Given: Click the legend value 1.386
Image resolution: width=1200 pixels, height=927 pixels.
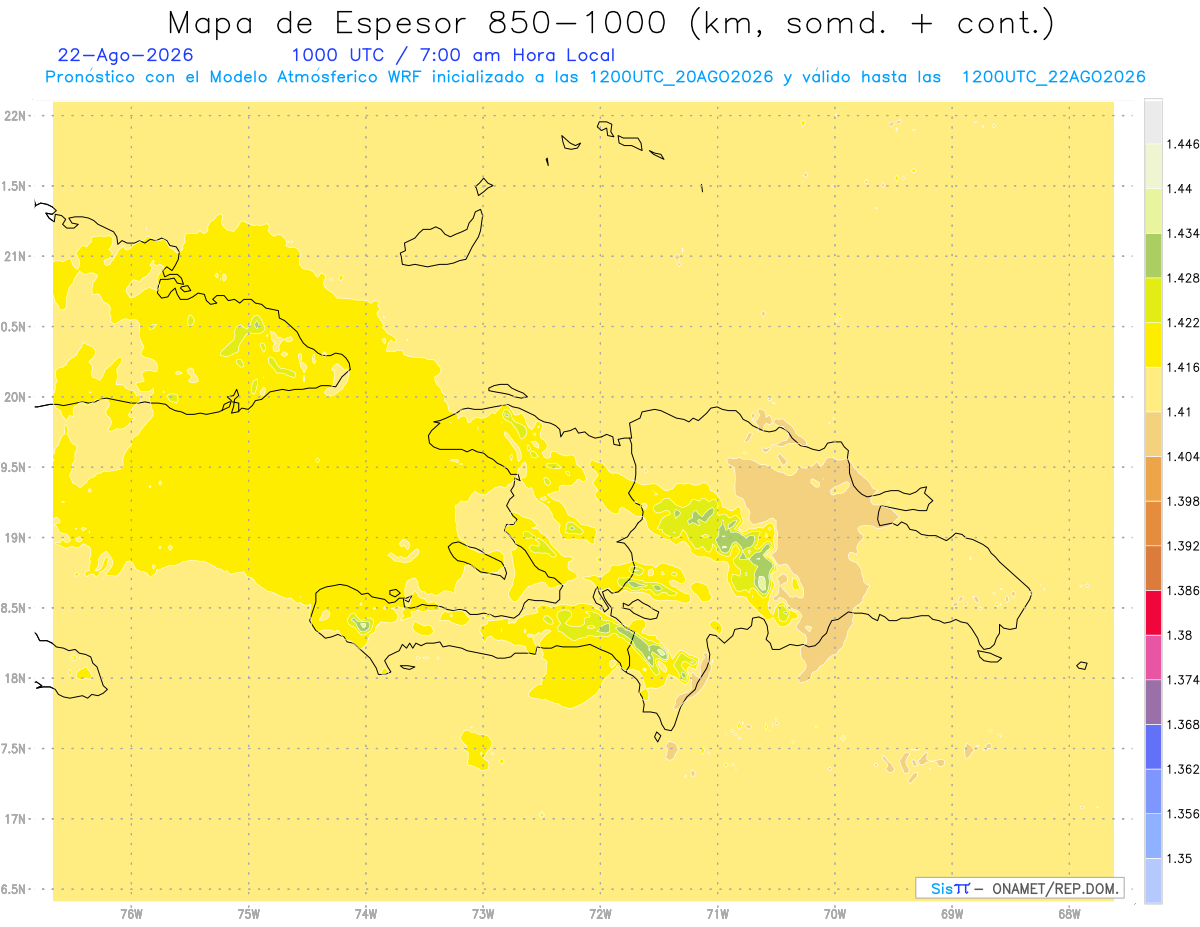Looking at the screenshot, I should tap(1183, 591).
